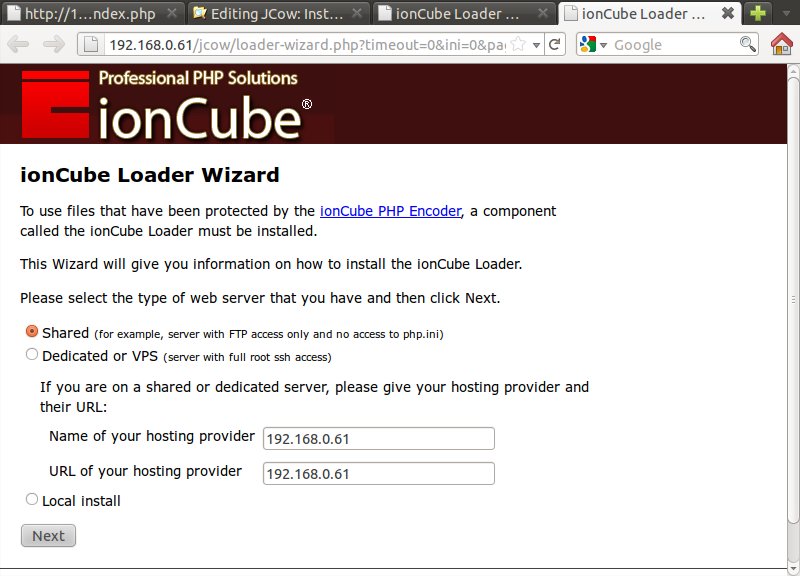800x576 pixels.
Task: Click the browser forward arrow
Action: (x=54, y=45)
